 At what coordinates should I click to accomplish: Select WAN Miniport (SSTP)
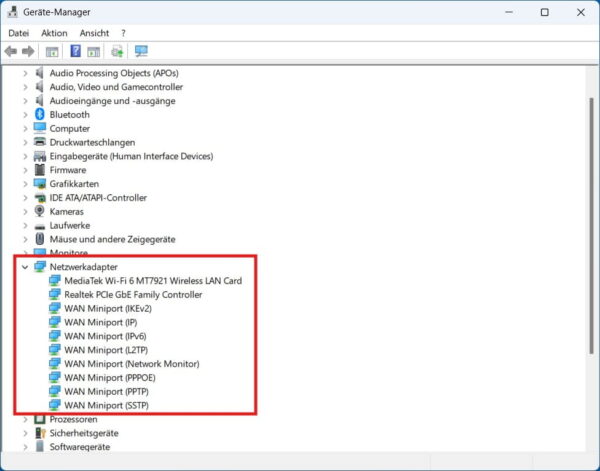pos(106,405)
